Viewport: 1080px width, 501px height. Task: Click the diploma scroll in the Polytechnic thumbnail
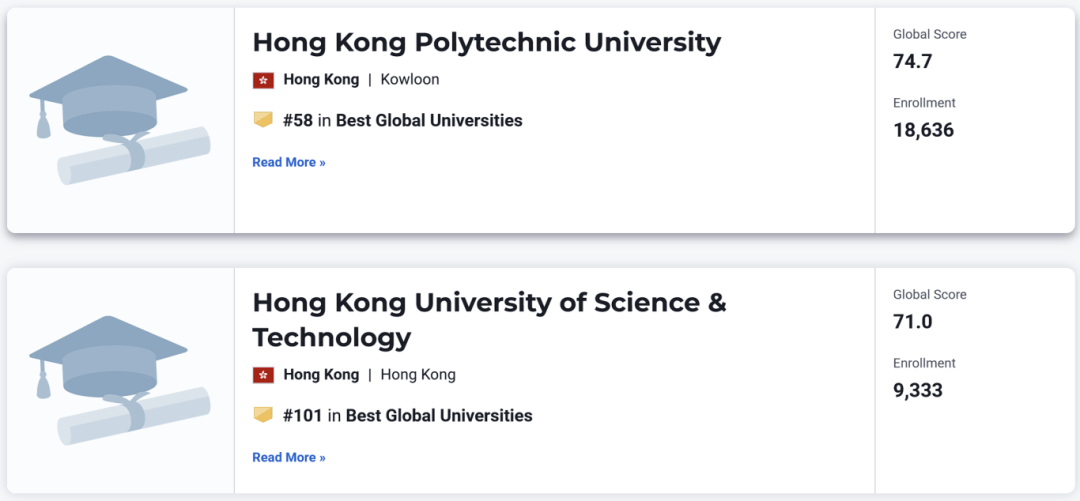[x=134, y=157]
